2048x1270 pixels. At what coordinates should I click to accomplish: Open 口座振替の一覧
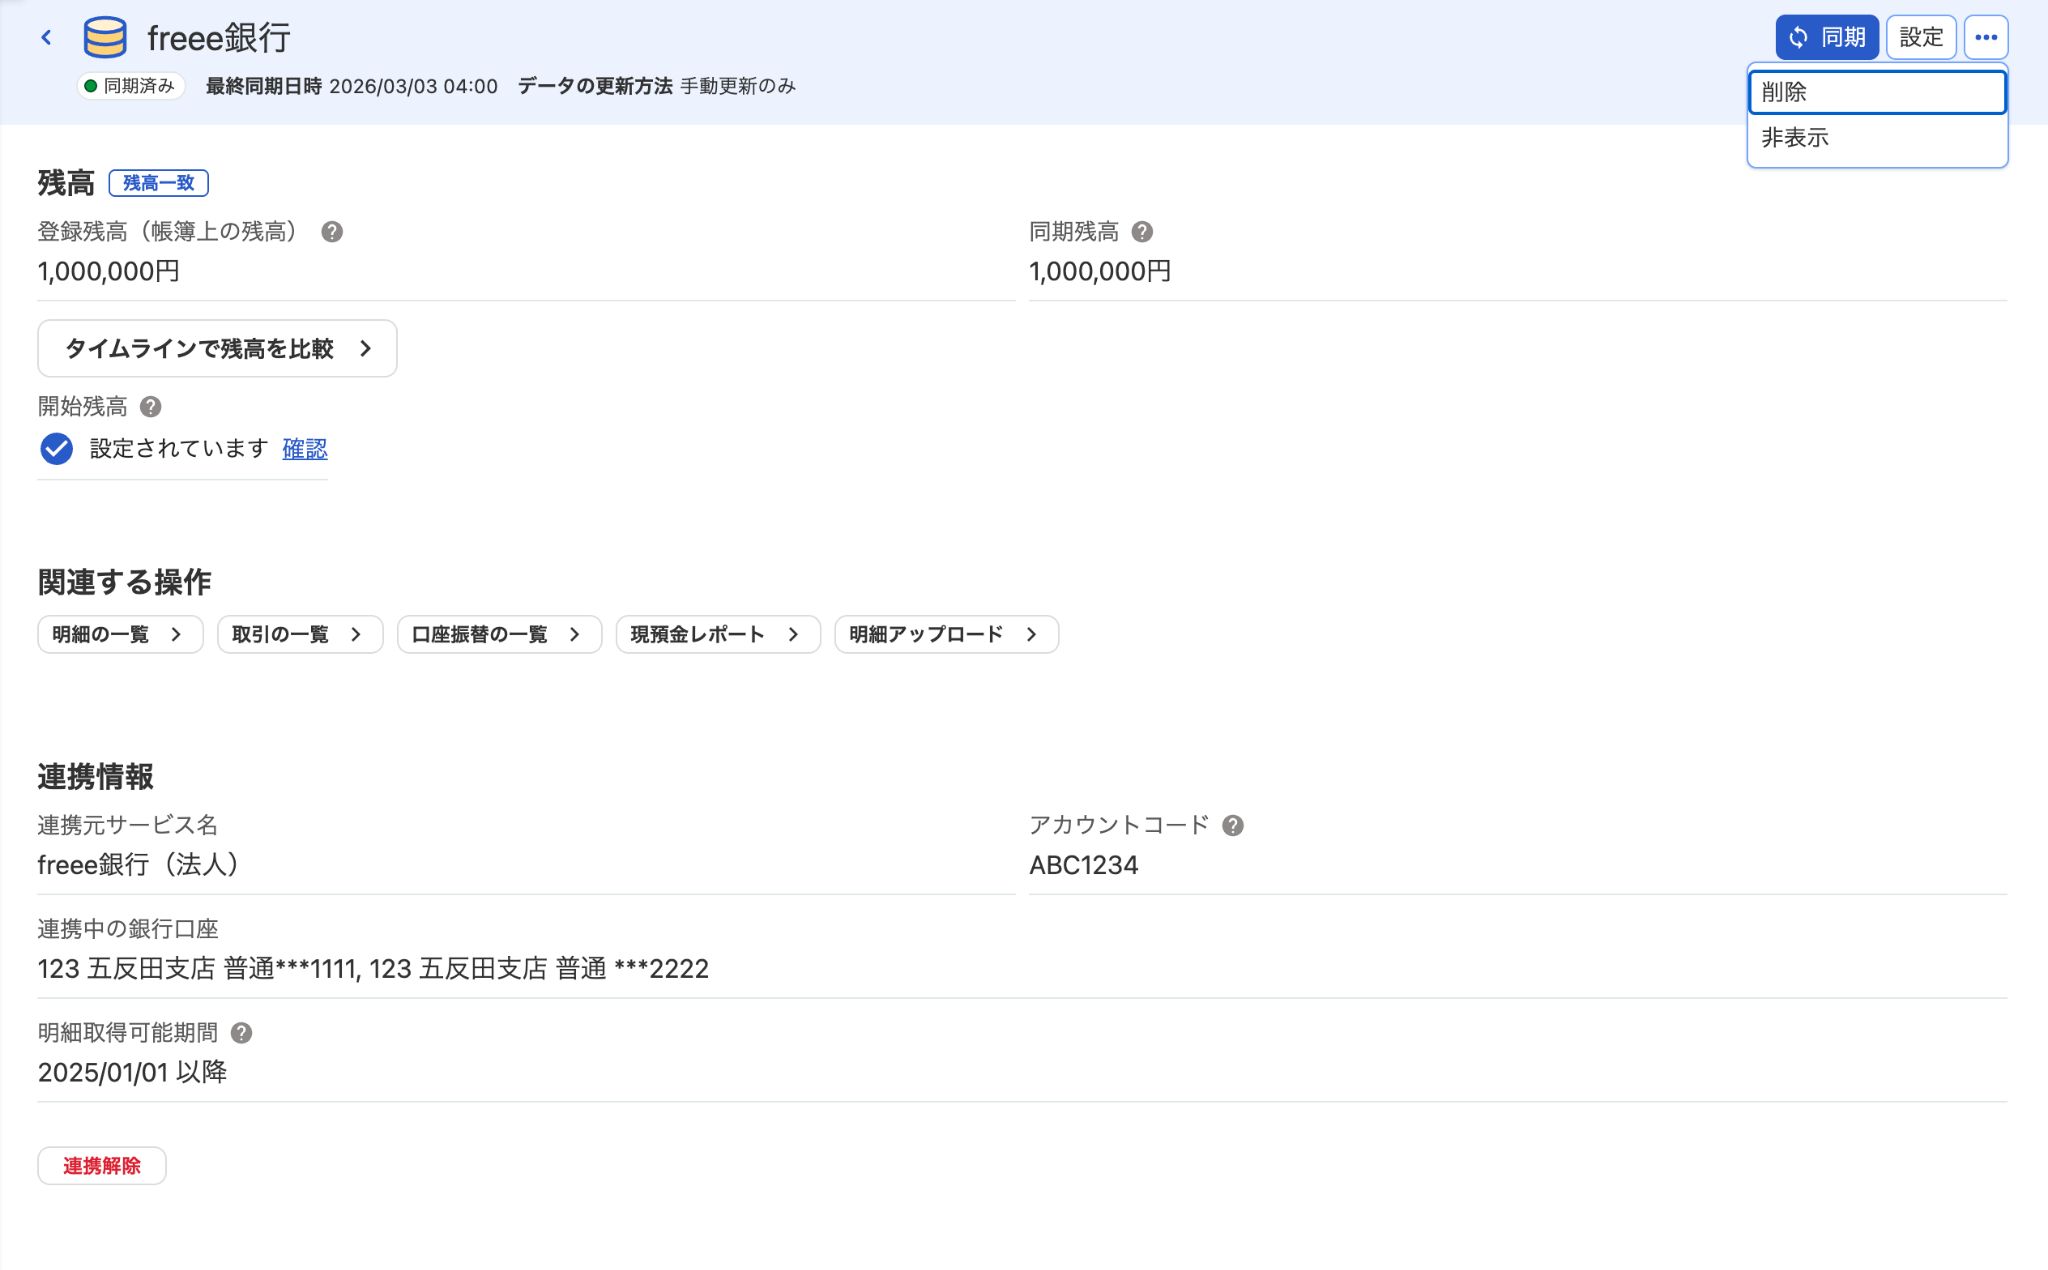pyautogui.click(x=499, y=634)
